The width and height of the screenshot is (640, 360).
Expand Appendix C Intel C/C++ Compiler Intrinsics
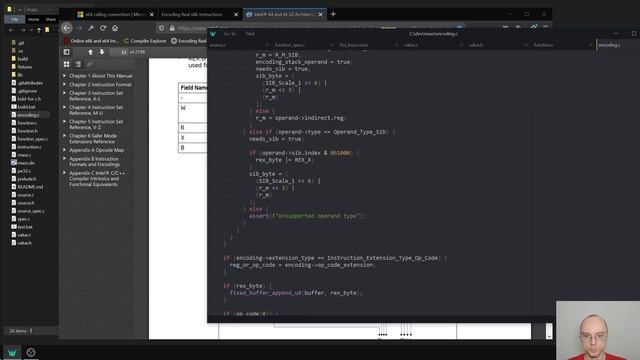pyautogui.click(x=64, y=173)
